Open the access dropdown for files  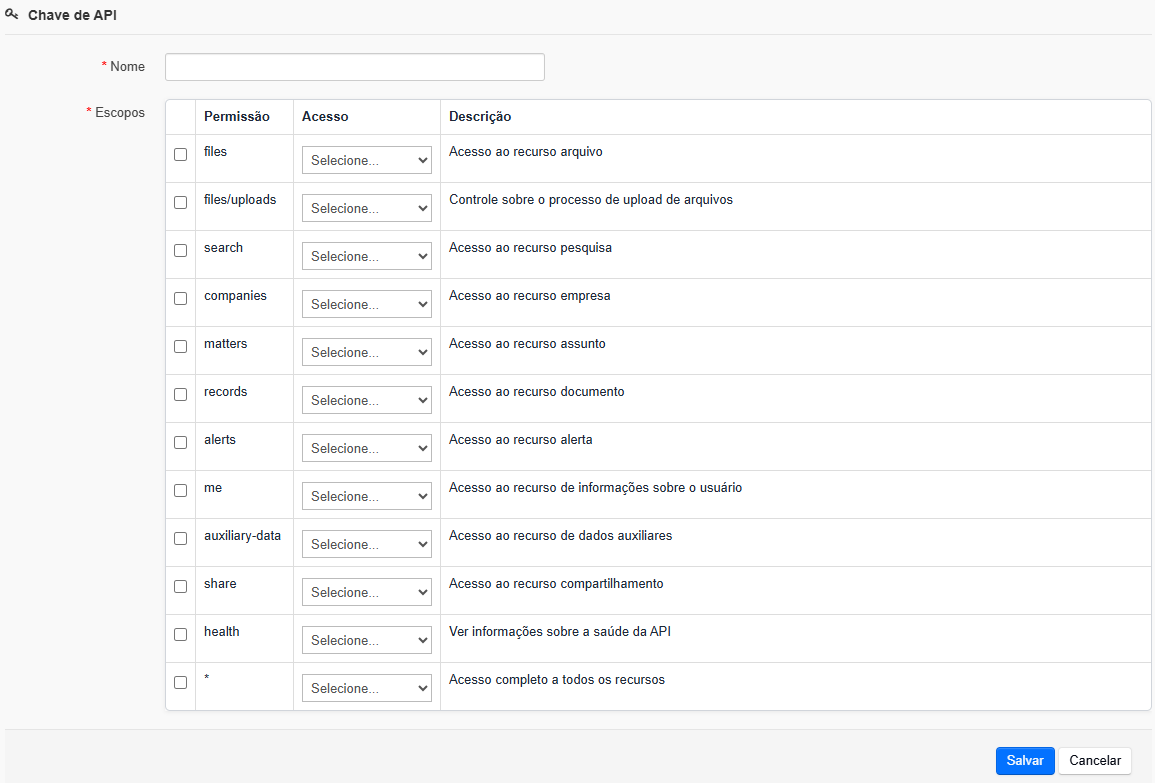(367, 160)
